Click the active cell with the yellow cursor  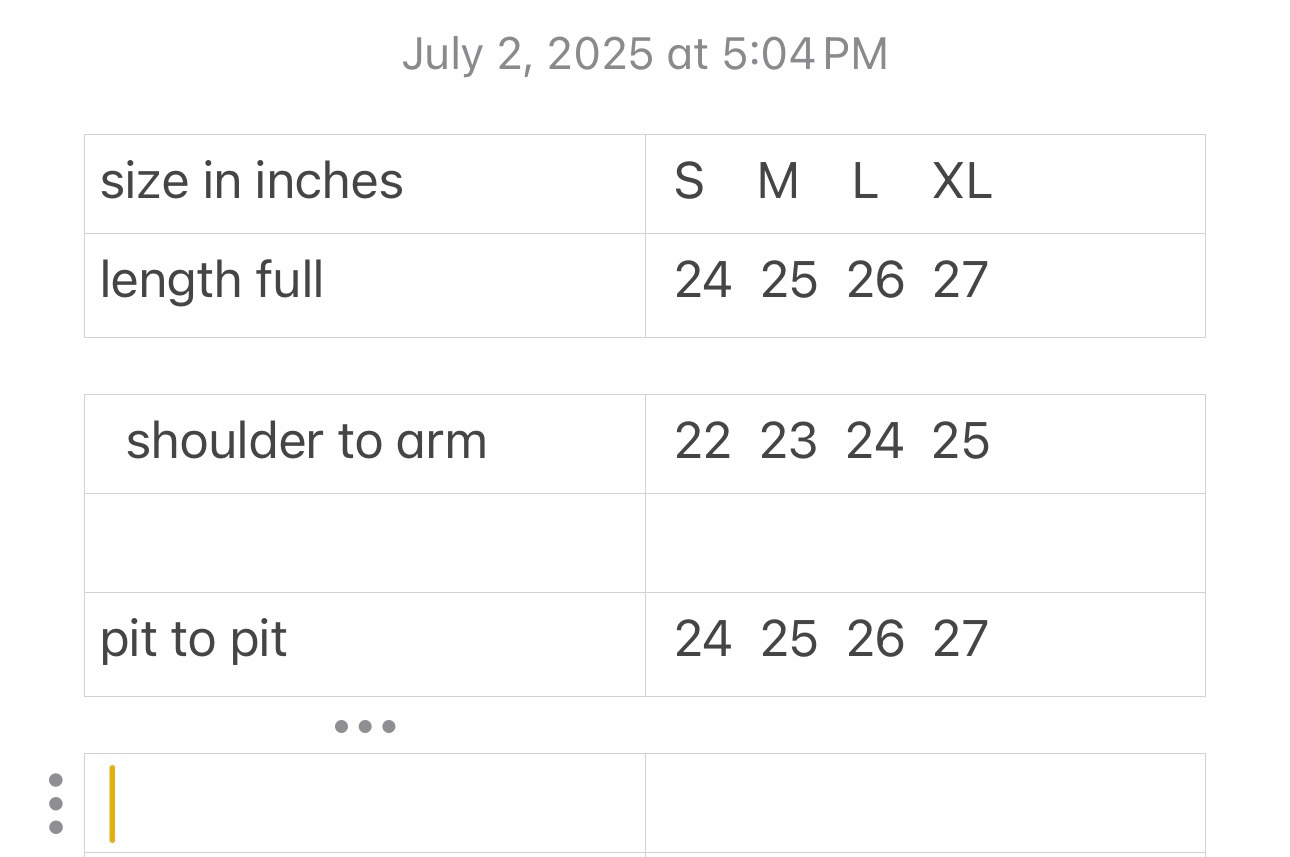(x=364, y=803)
